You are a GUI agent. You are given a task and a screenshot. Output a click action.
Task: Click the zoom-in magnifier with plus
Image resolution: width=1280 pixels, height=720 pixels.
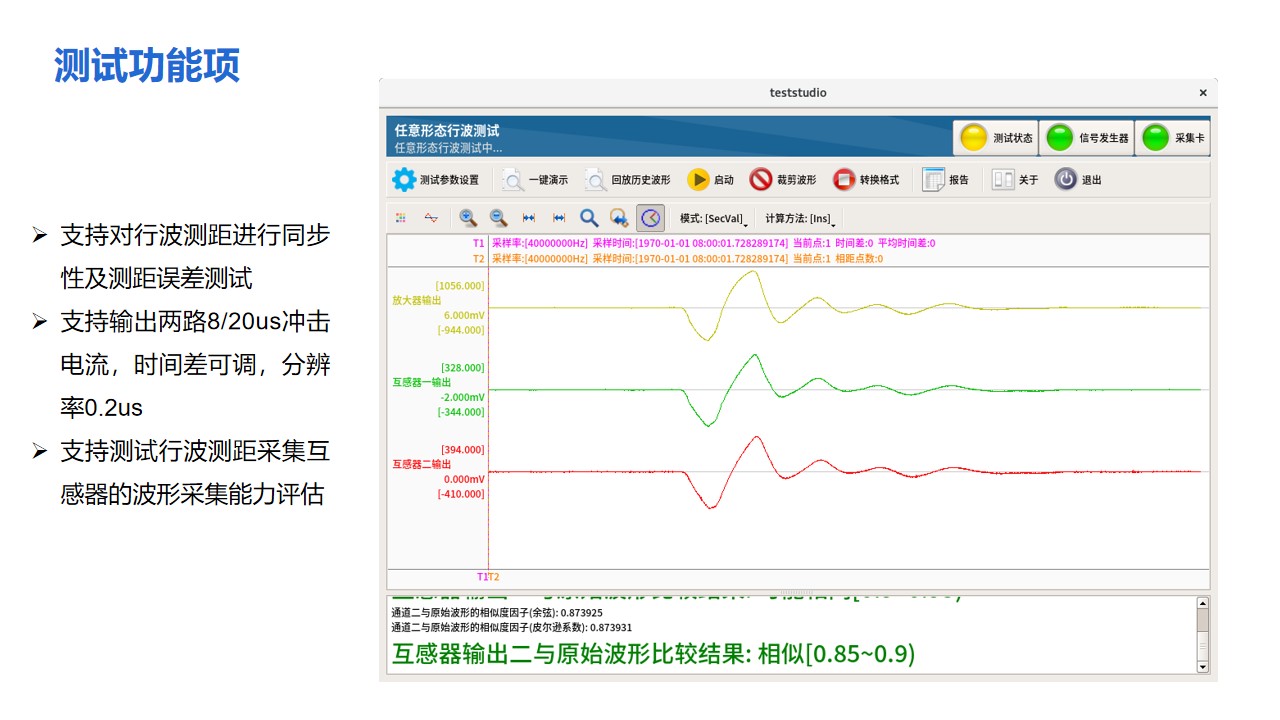click(468, 218)
